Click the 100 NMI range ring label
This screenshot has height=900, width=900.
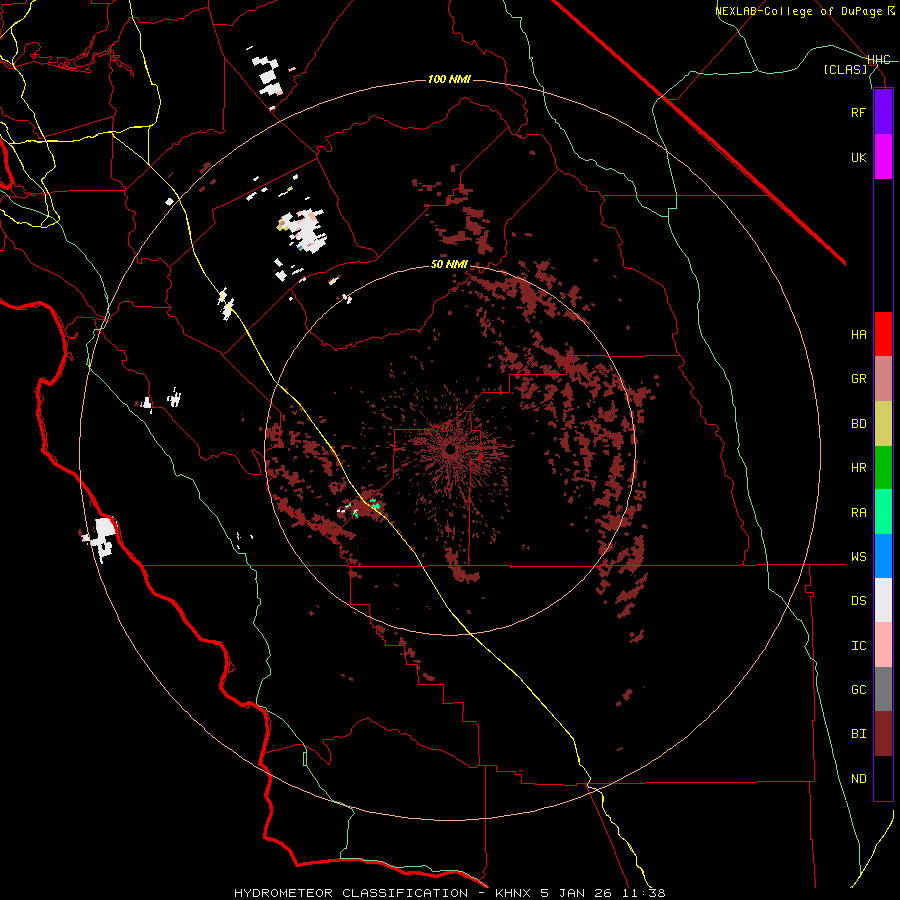[449, 79]
